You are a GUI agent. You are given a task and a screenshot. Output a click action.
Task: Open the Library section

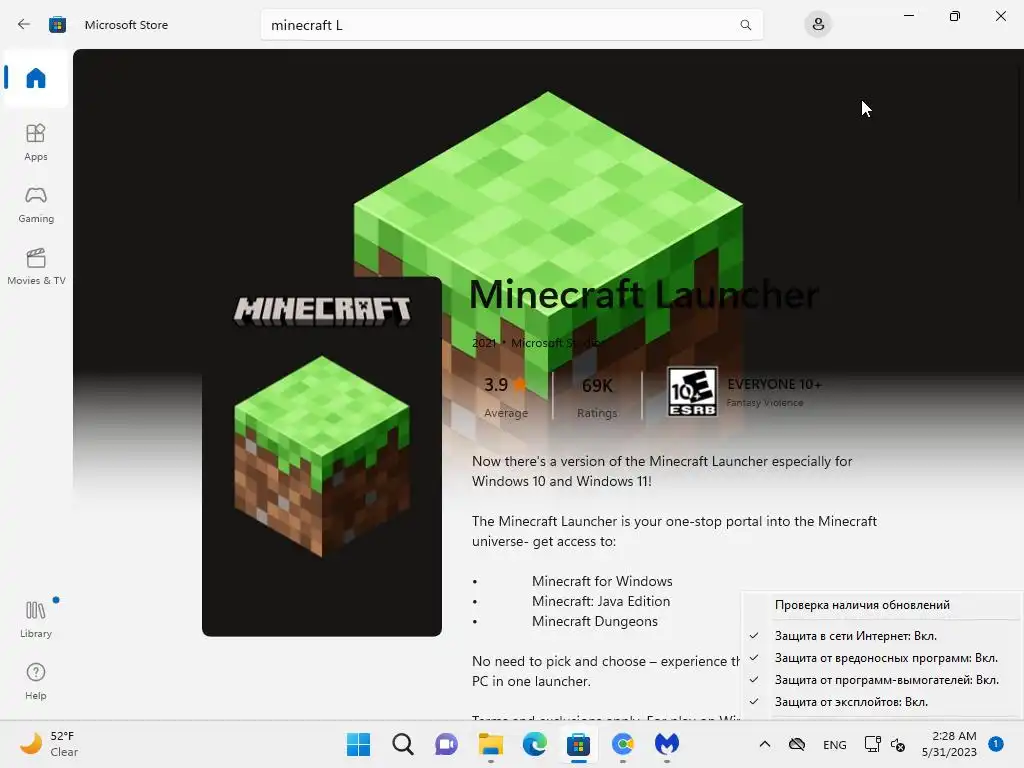click(36, 620)
